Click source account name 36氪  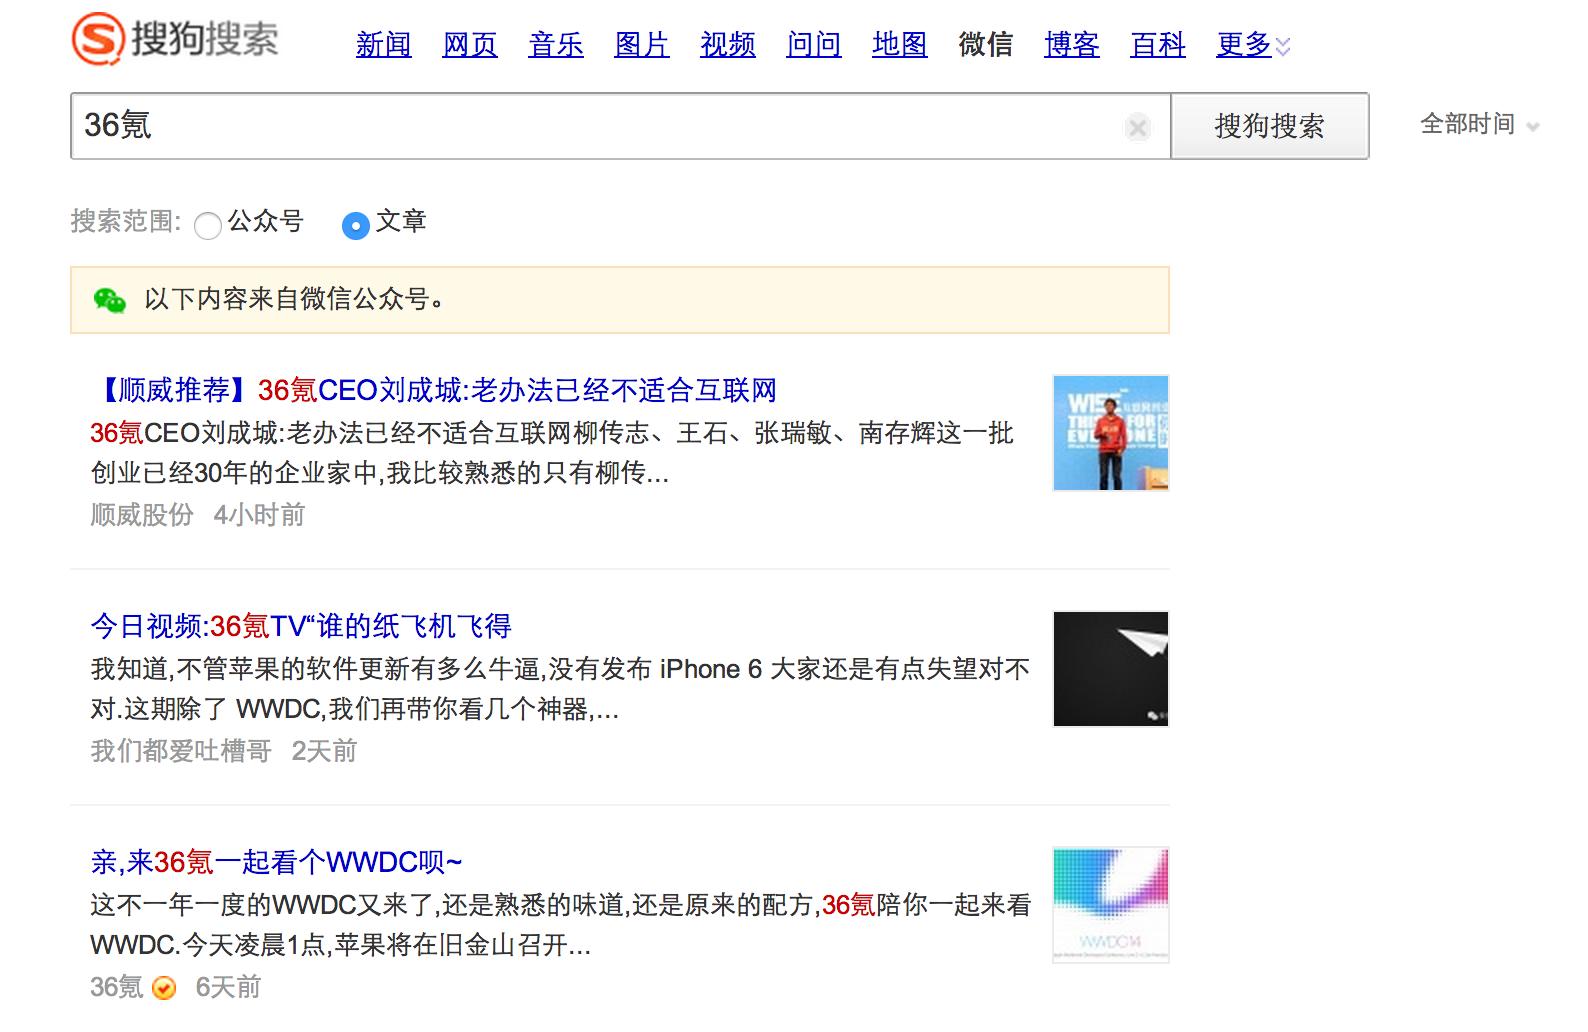tap(117, 987)
